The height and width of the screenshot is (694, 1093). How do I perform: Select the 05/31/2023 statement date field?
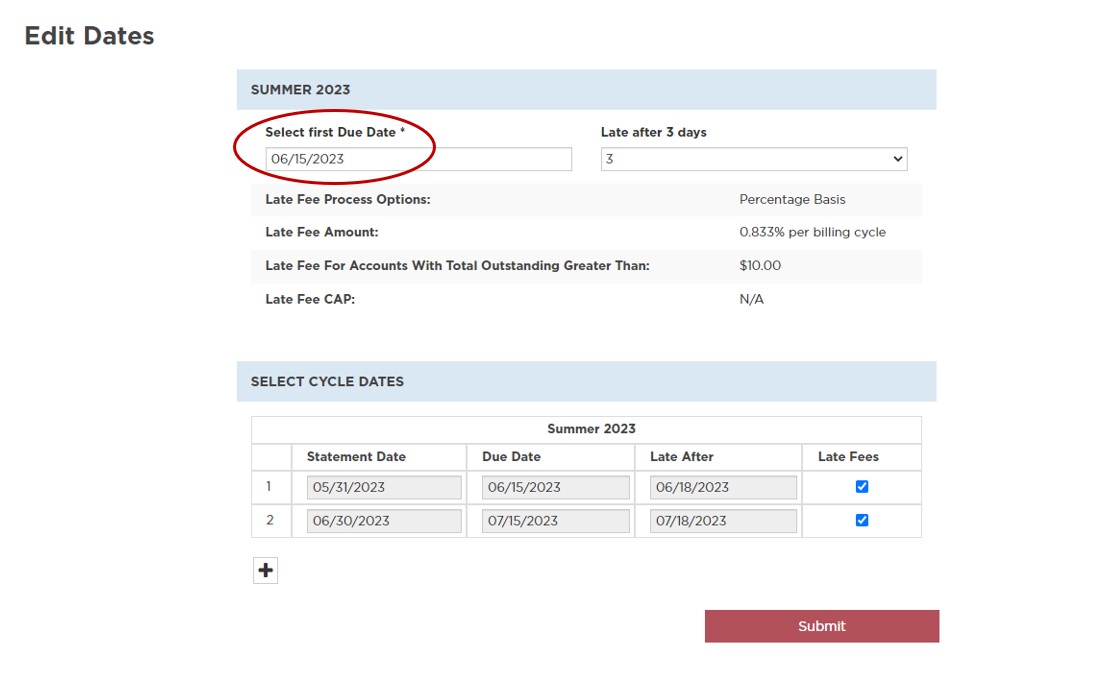pos(384,488)
